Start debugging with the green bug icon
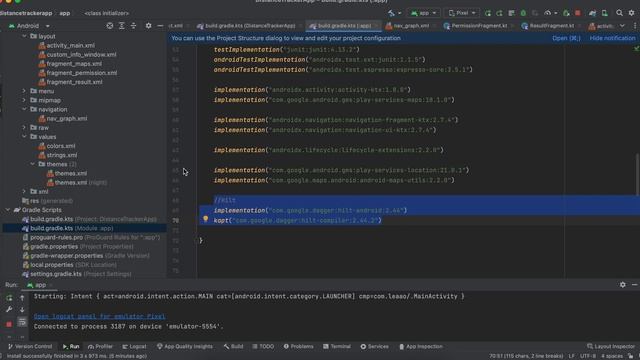The height and width of the screenshot is (360, 640). tap(523, 13)
